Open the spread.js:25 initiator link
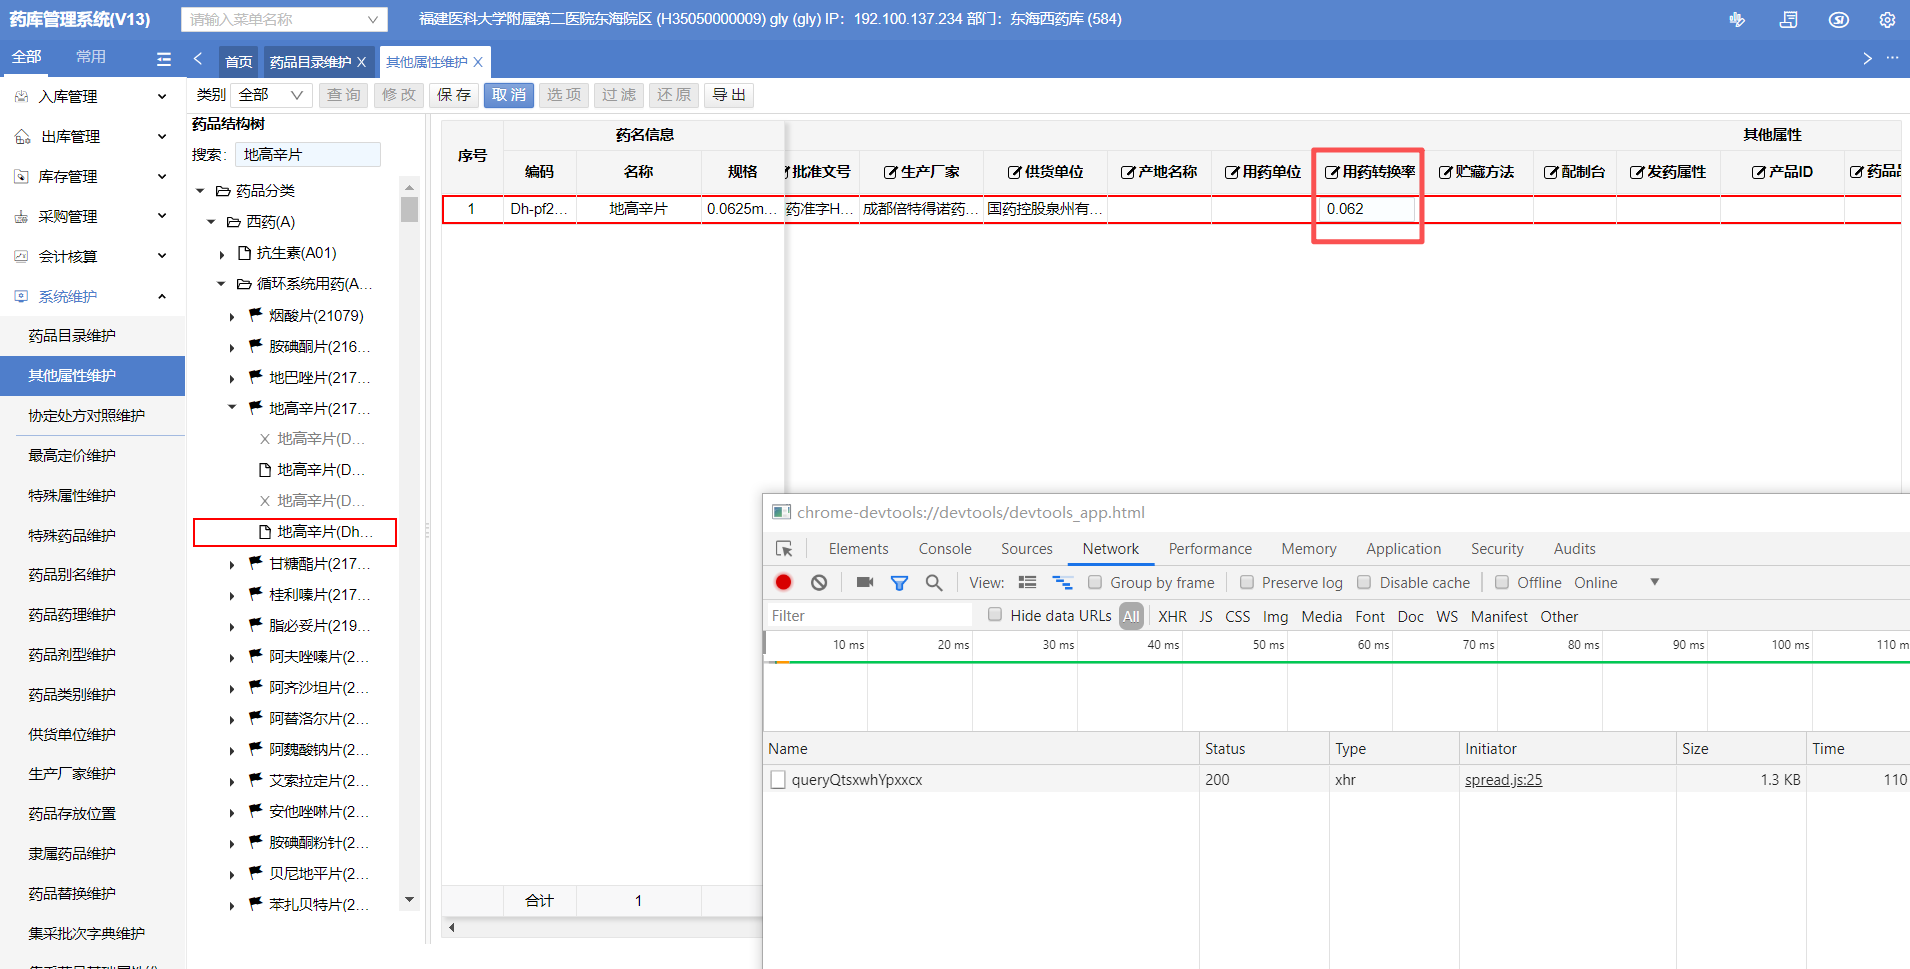The image size is (1910, 969). click(x=1504, y=780)
